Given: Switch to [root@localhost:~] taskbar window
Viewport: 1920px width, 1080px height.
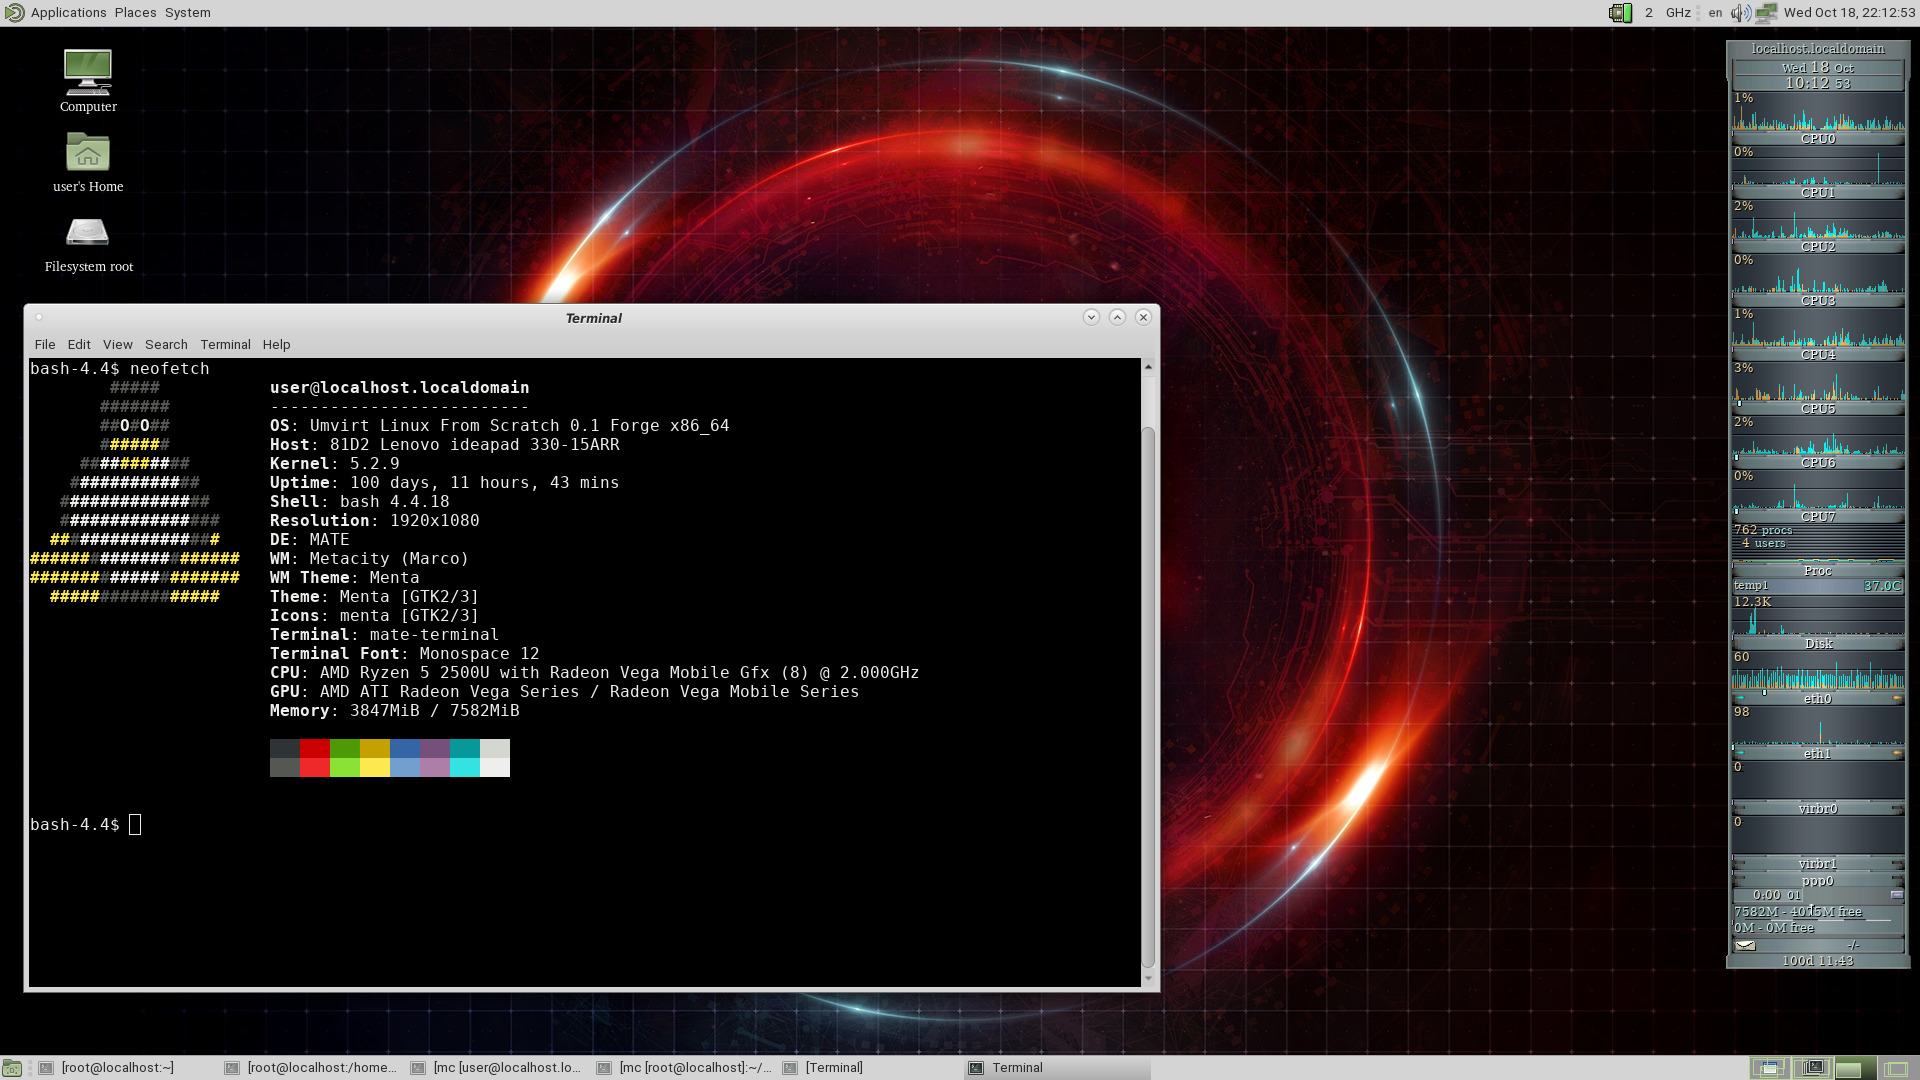Looking at the screenshot, I should pyautogui.click(x=117, y=1068).
